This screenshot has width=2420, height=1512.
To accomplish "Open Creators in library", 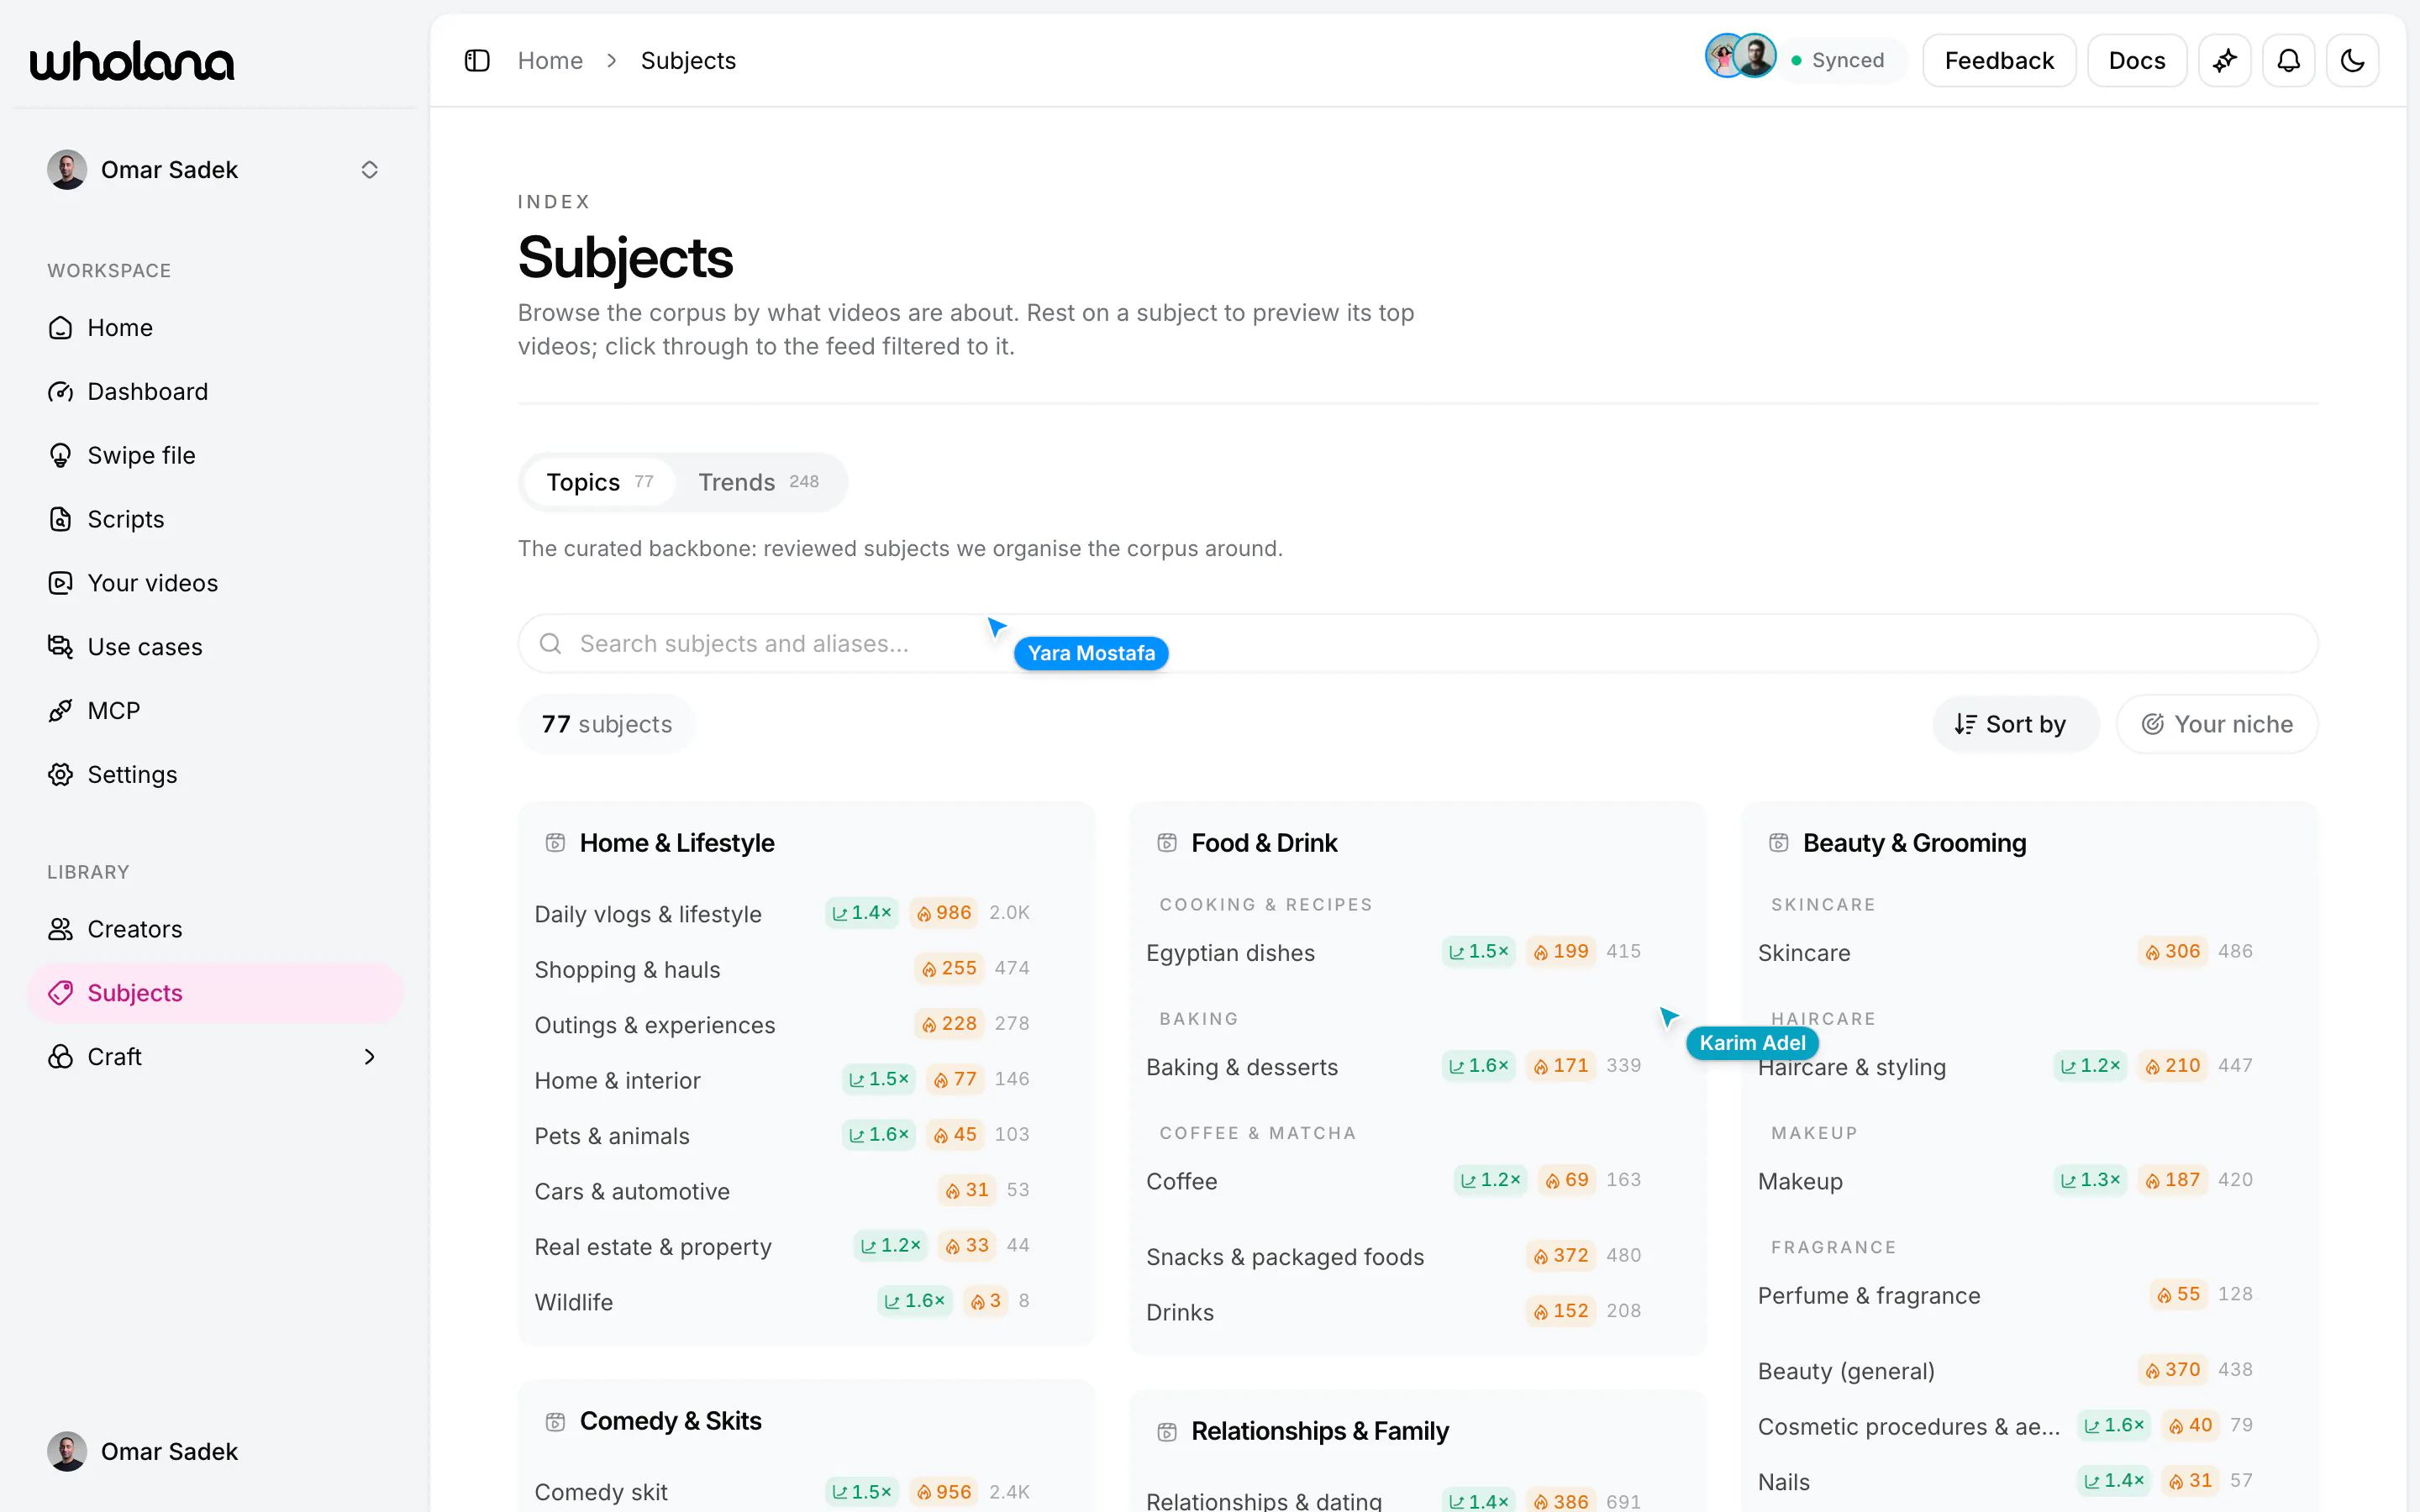I will pyautogui.click(x=215, y=929).
